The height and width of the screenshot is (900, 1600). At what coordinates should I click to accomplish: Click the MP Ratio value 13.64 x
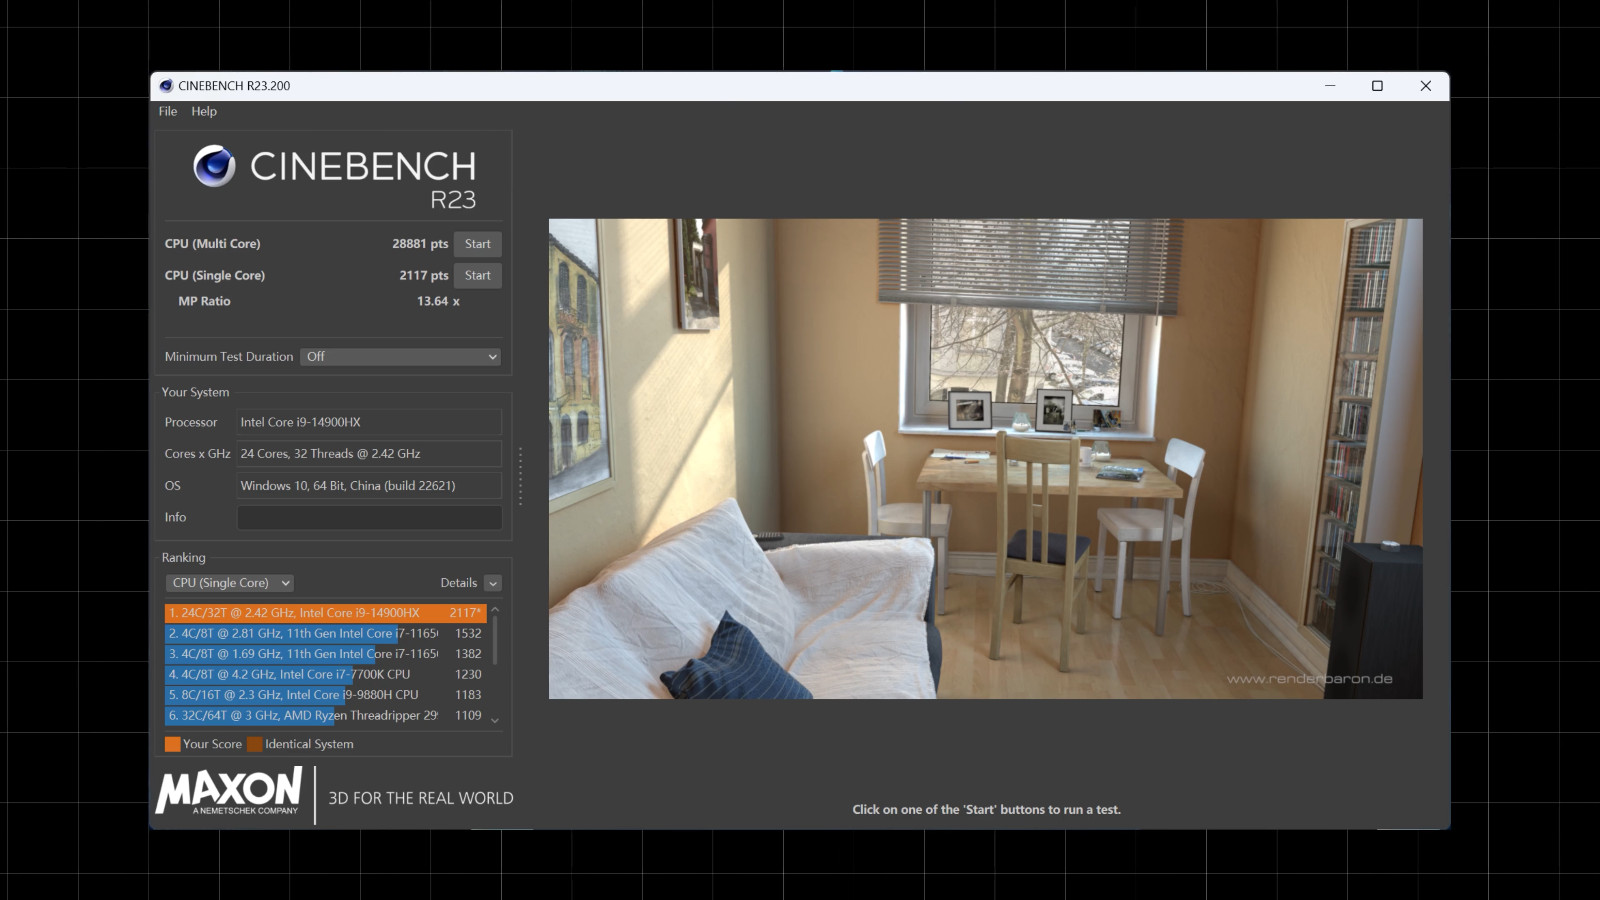click(x=438, y=301)
